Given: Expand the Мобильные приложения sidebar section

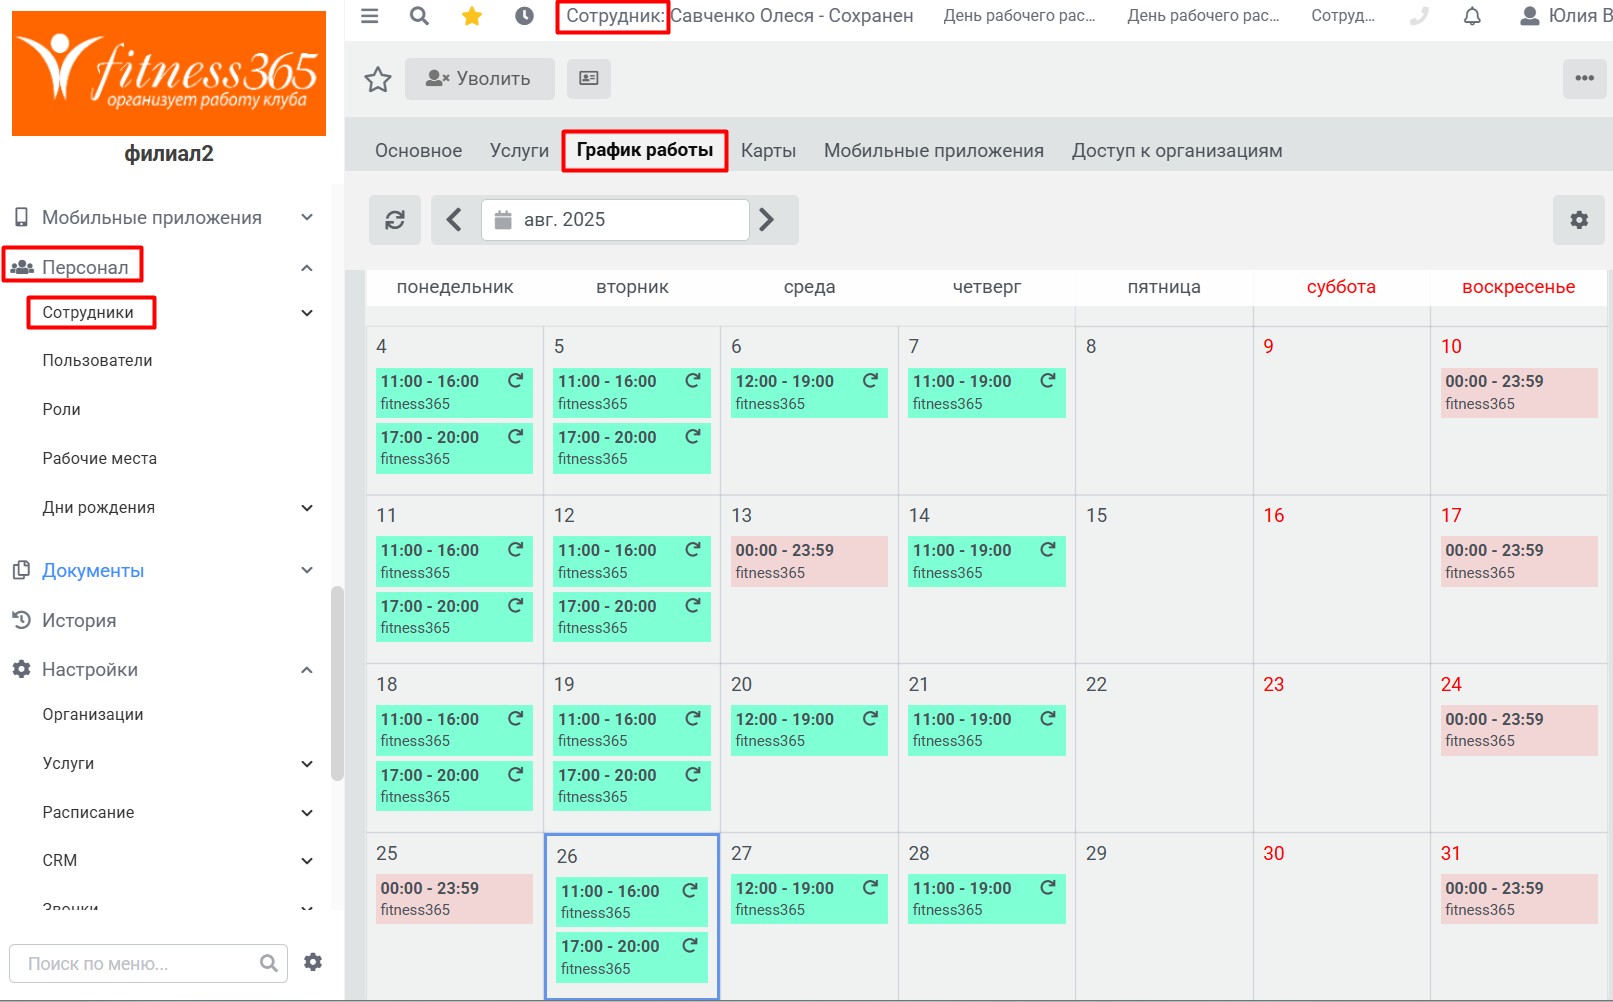Looking at the screenshot, I should [308, 218].
